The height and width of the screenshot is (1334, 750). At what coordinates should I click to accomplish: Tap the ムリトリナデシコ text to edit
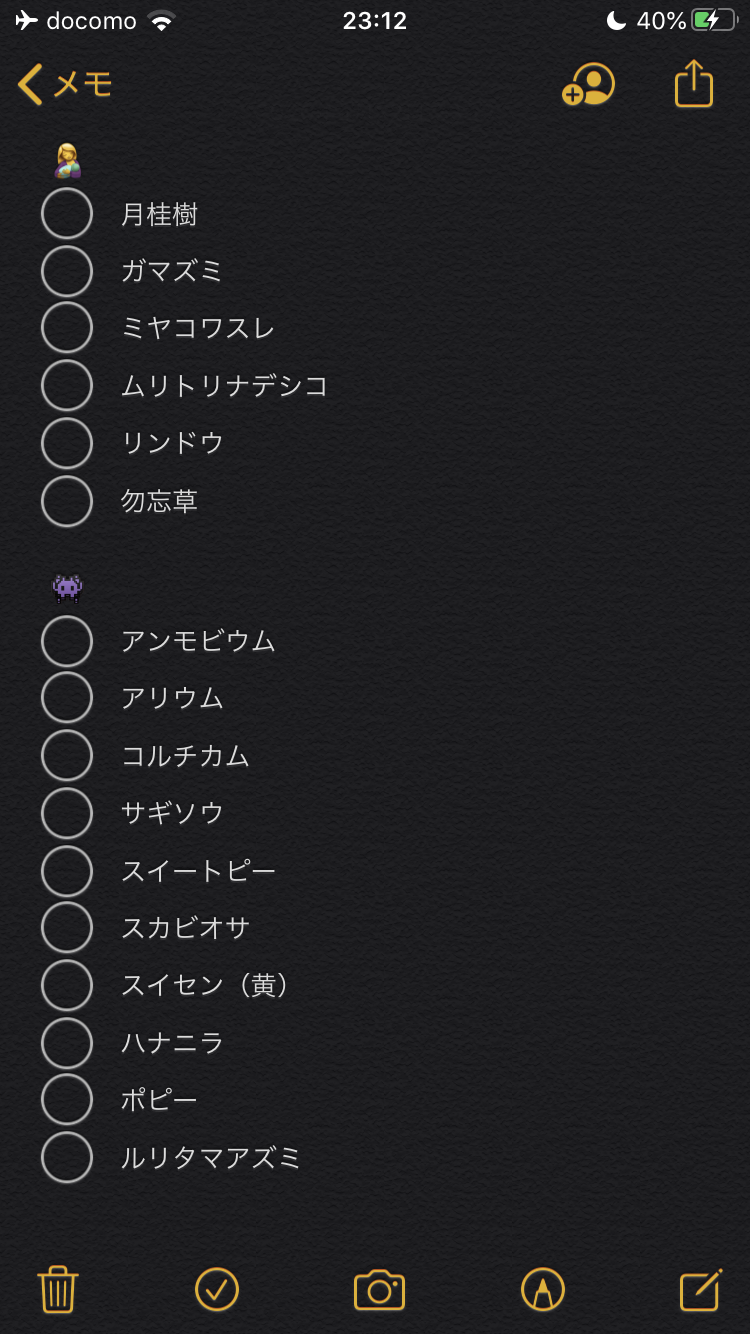click(225, 386)
